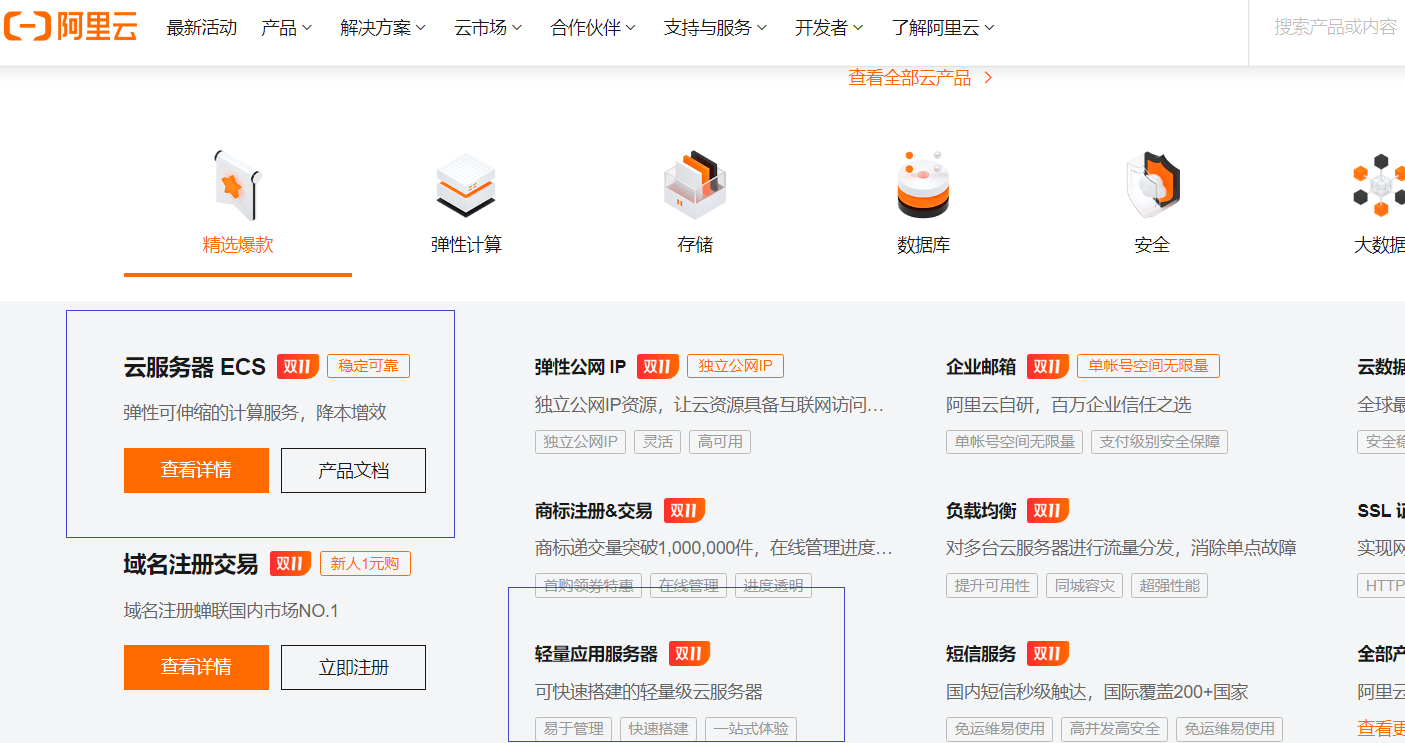Select the 数据库 database category icon
The width and height of the screenshot is (1405, 743).
coord(924,185)
